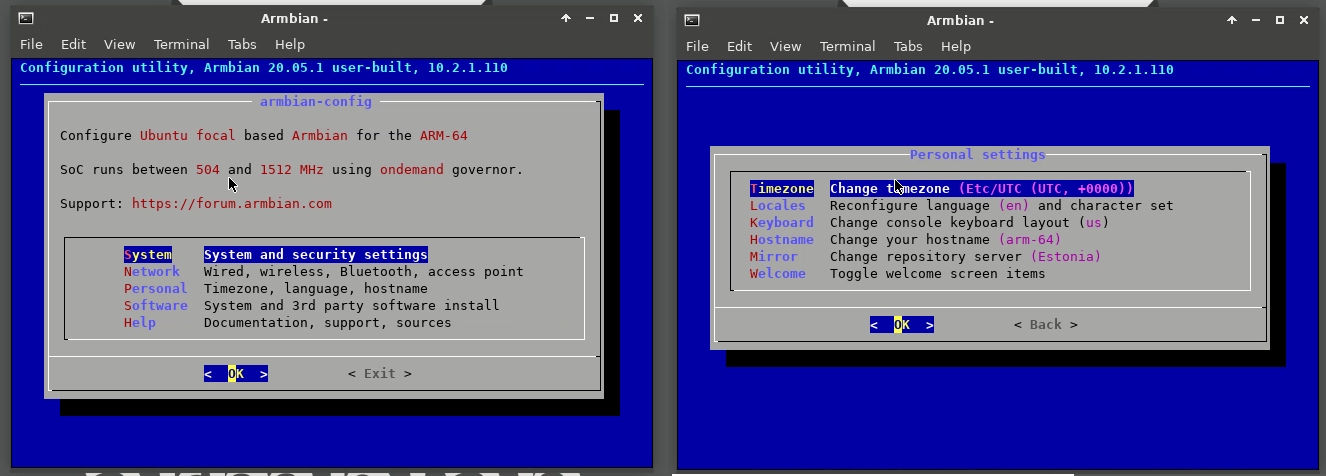Click left window 'Configuration utility' header line
The image size is (1326, 476).
tap(264, 68)
